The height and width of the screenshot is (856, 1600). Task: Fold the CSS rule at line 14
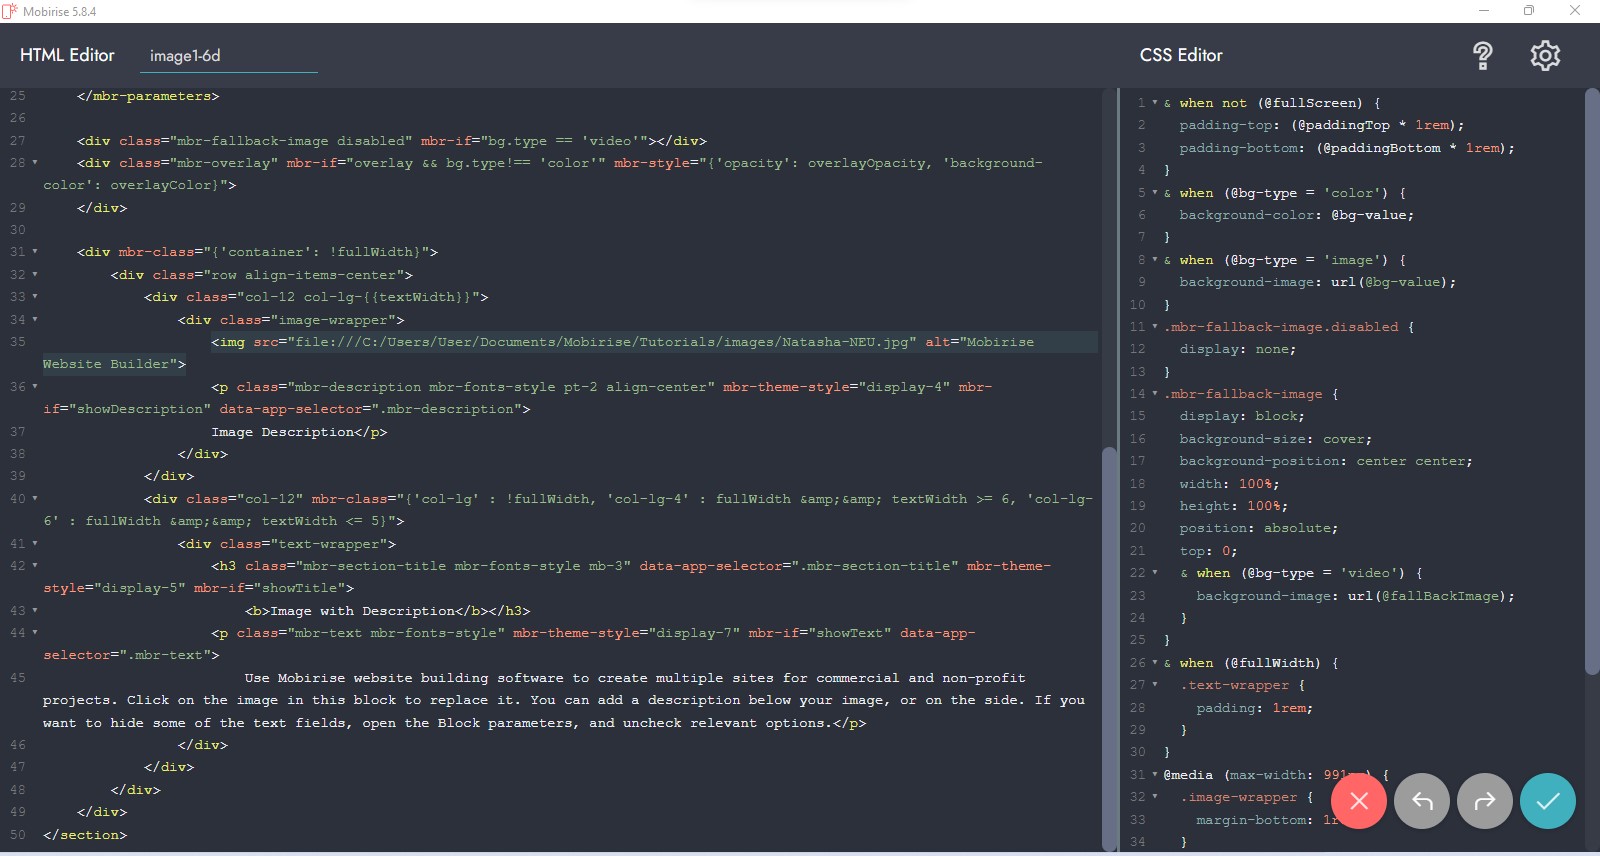click(x=1155, y=394)
